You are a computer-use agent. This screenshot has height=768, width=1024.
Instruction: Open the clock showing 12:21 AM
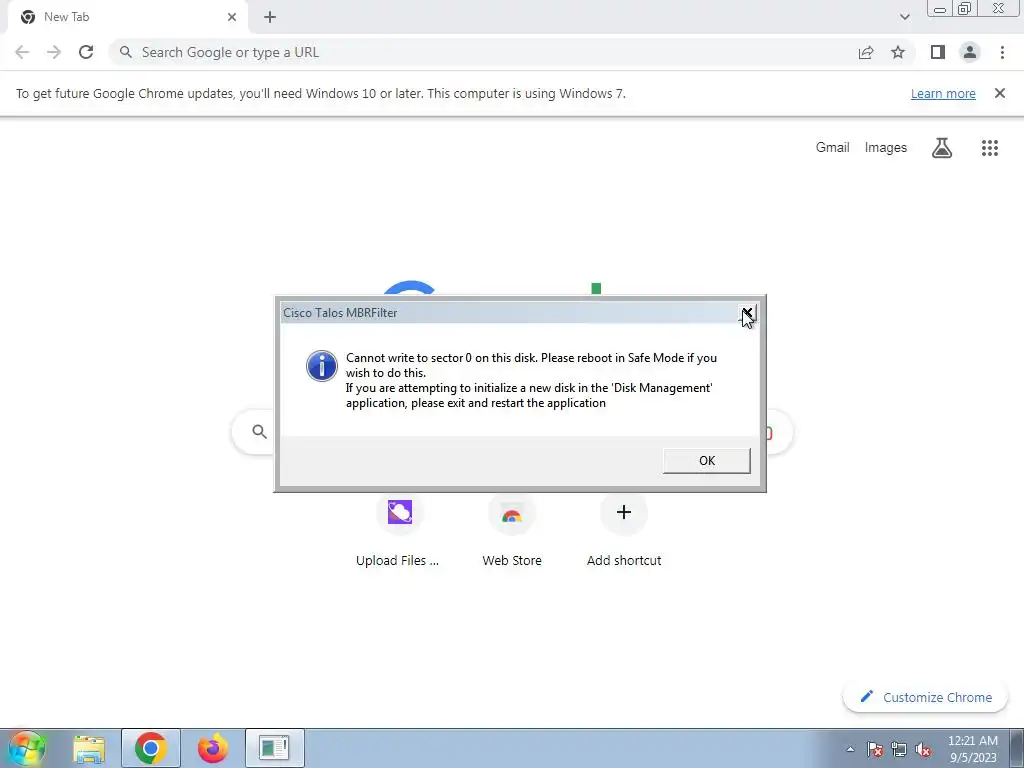point(972,749)
